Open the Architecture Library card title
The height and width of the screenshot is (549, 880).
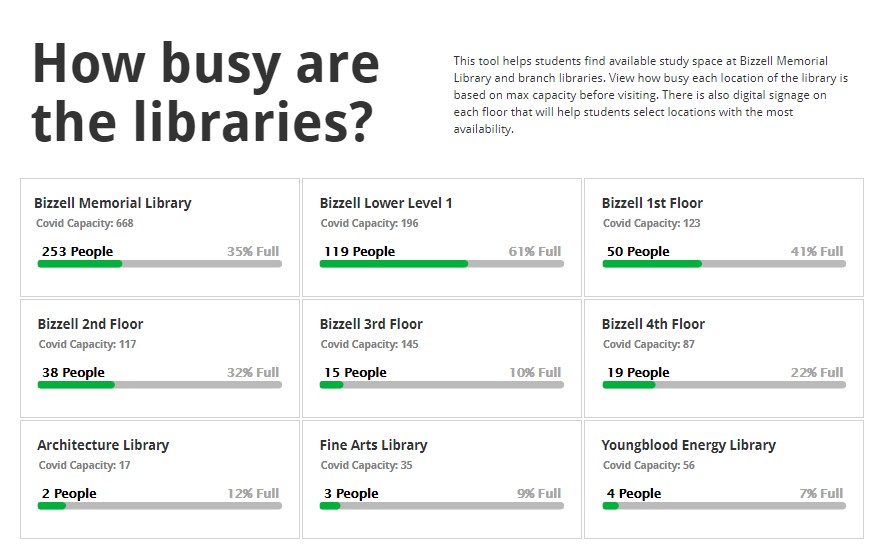tap(103, 445)
